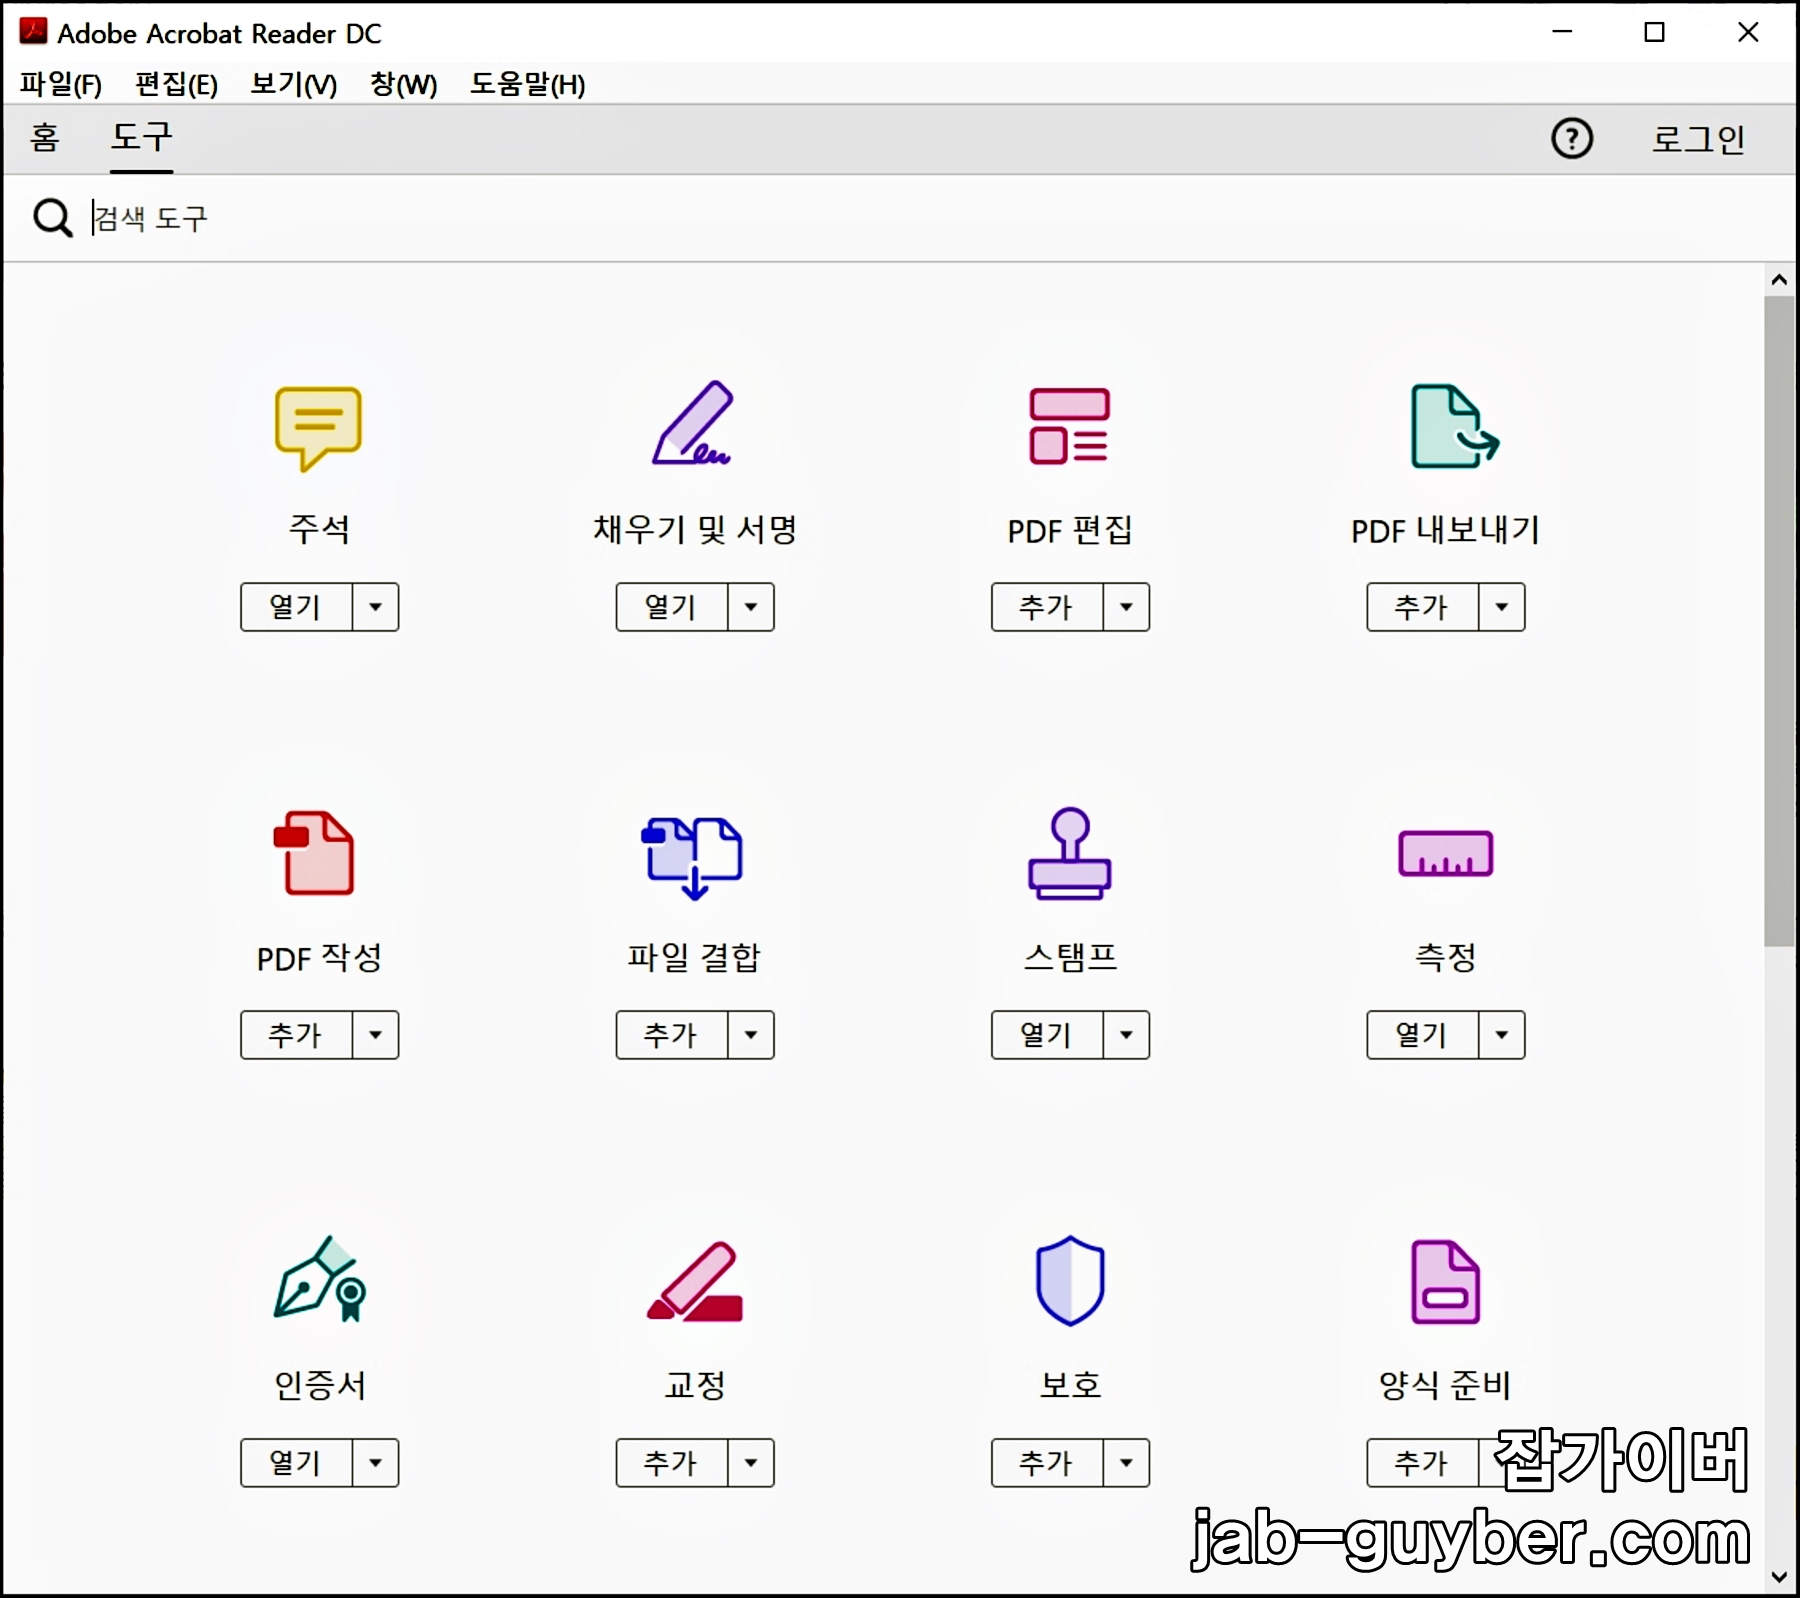The height and width of the screenshot is (1598, 1800).
Task: Click the Adobe Acrobat logo in title bar
Action: coord(33,31)
